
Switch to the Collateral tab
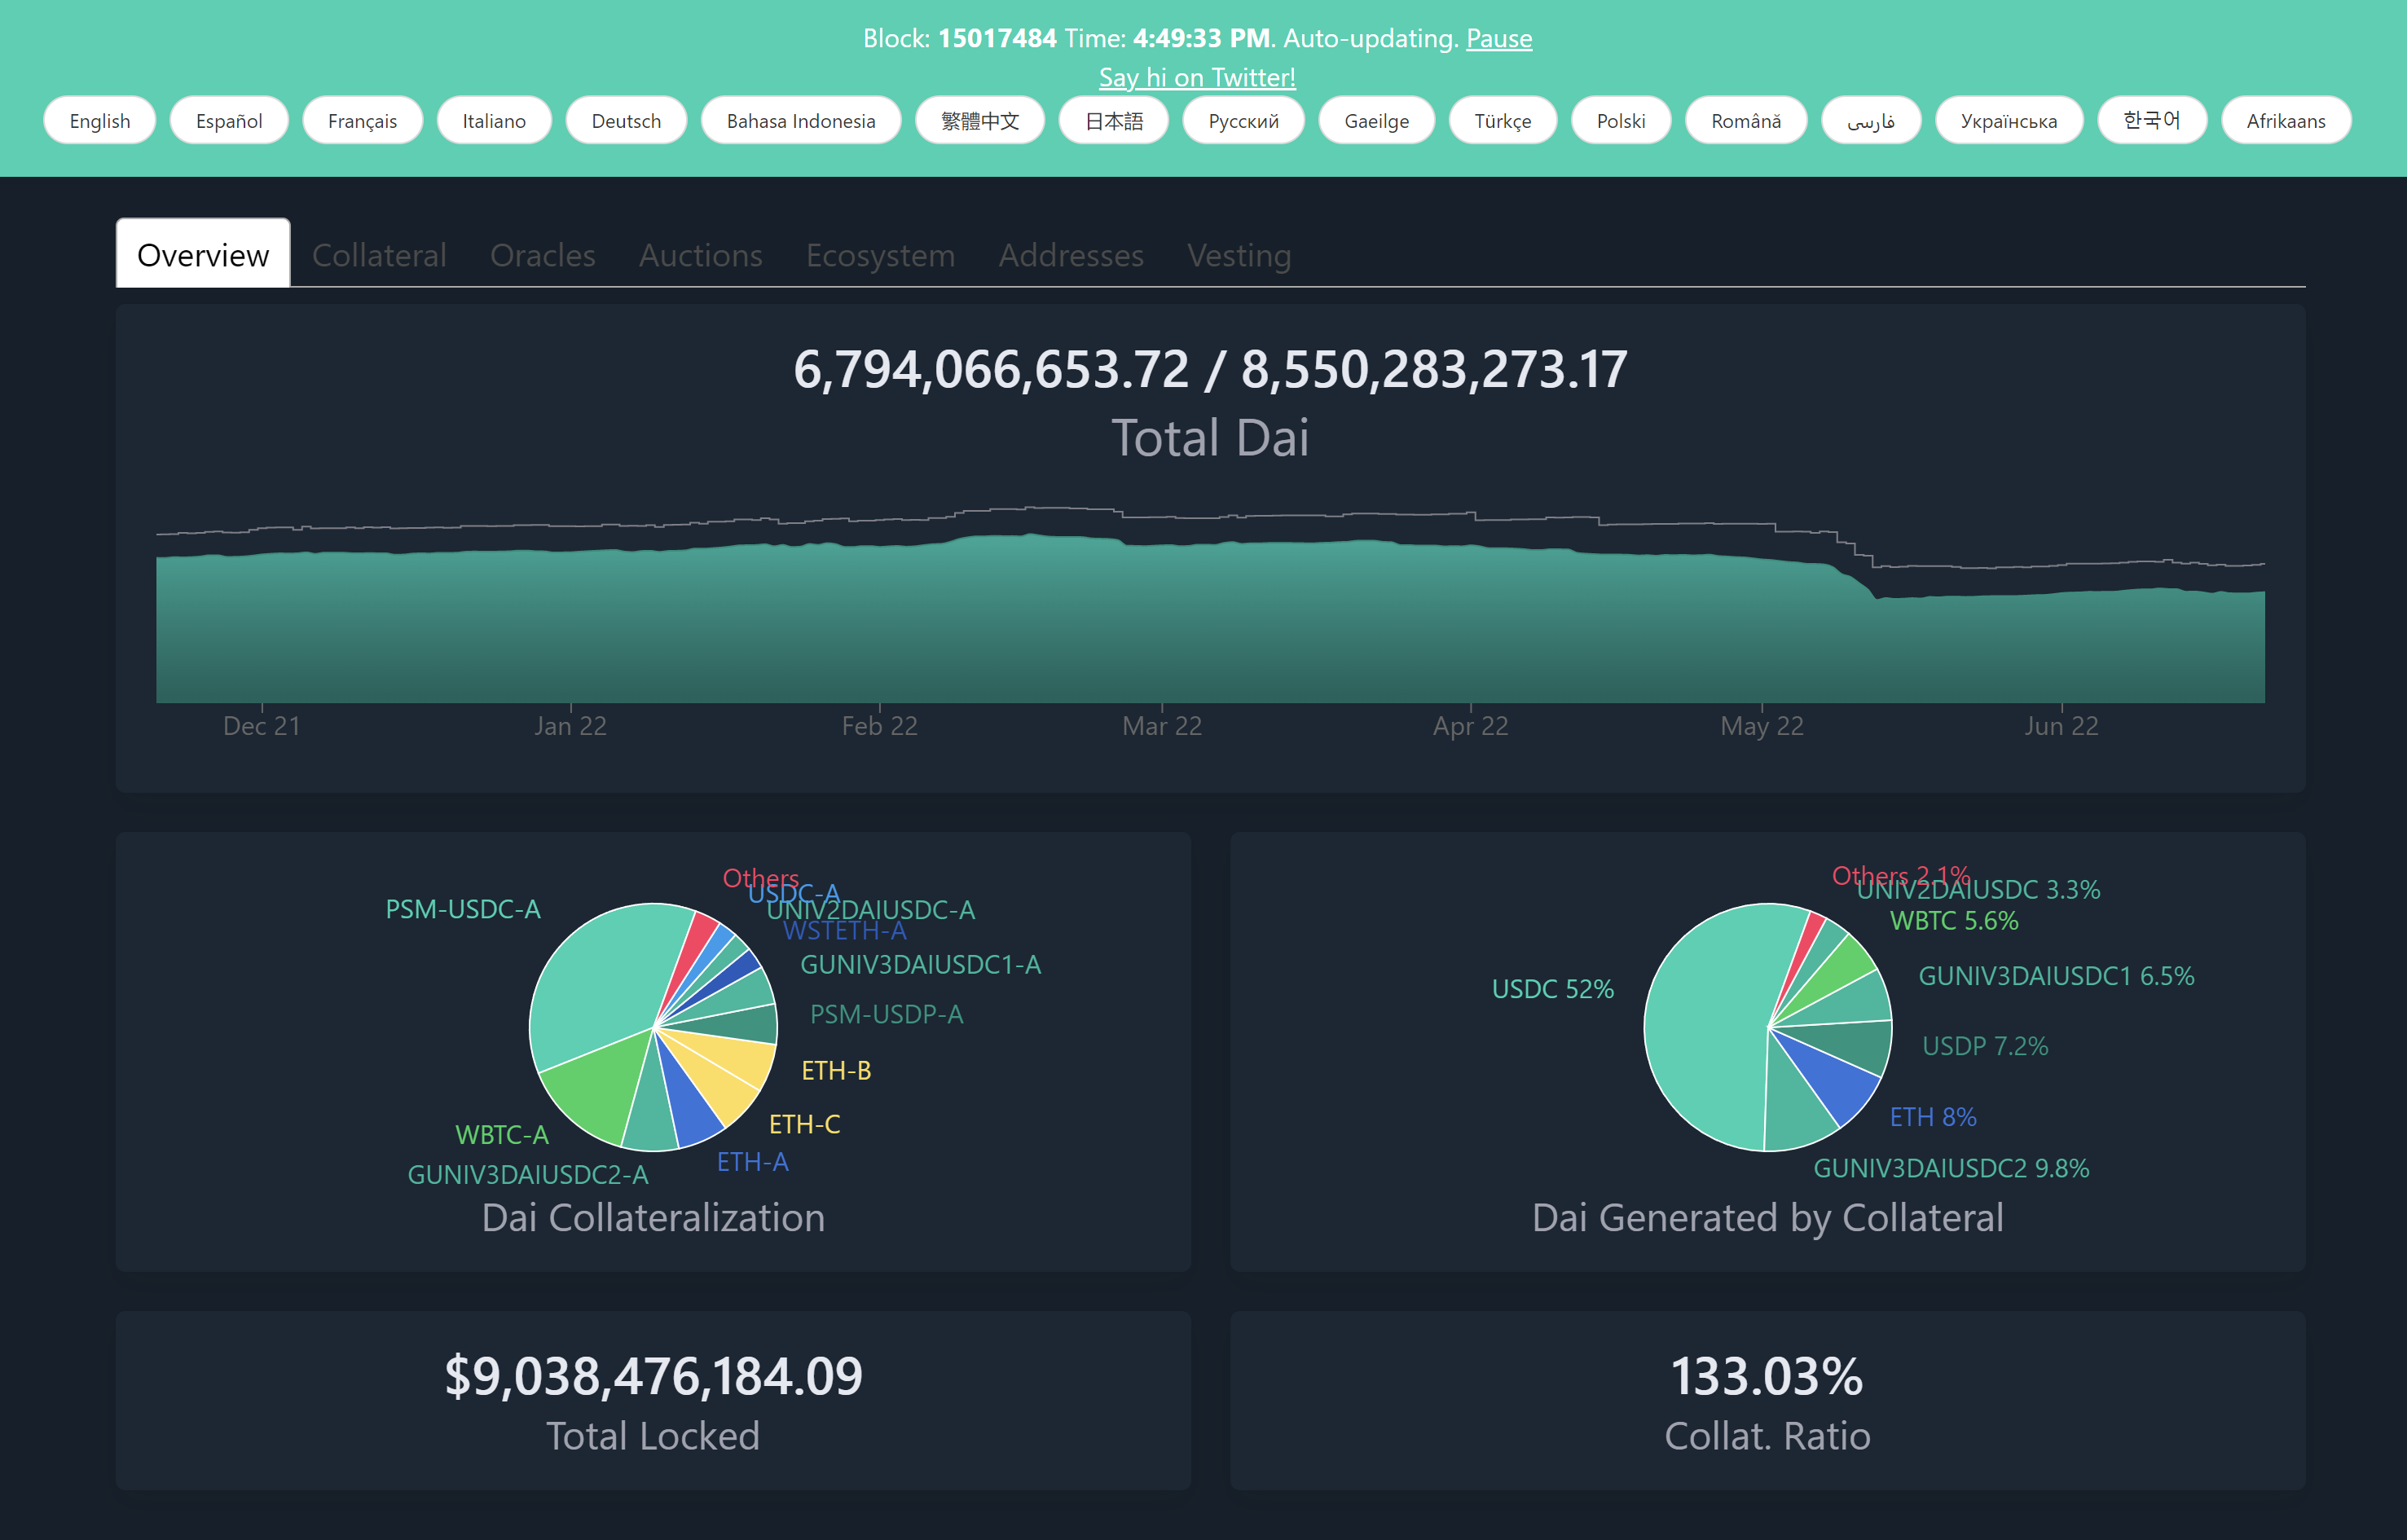pyautogui.click(x=379, y=255)
